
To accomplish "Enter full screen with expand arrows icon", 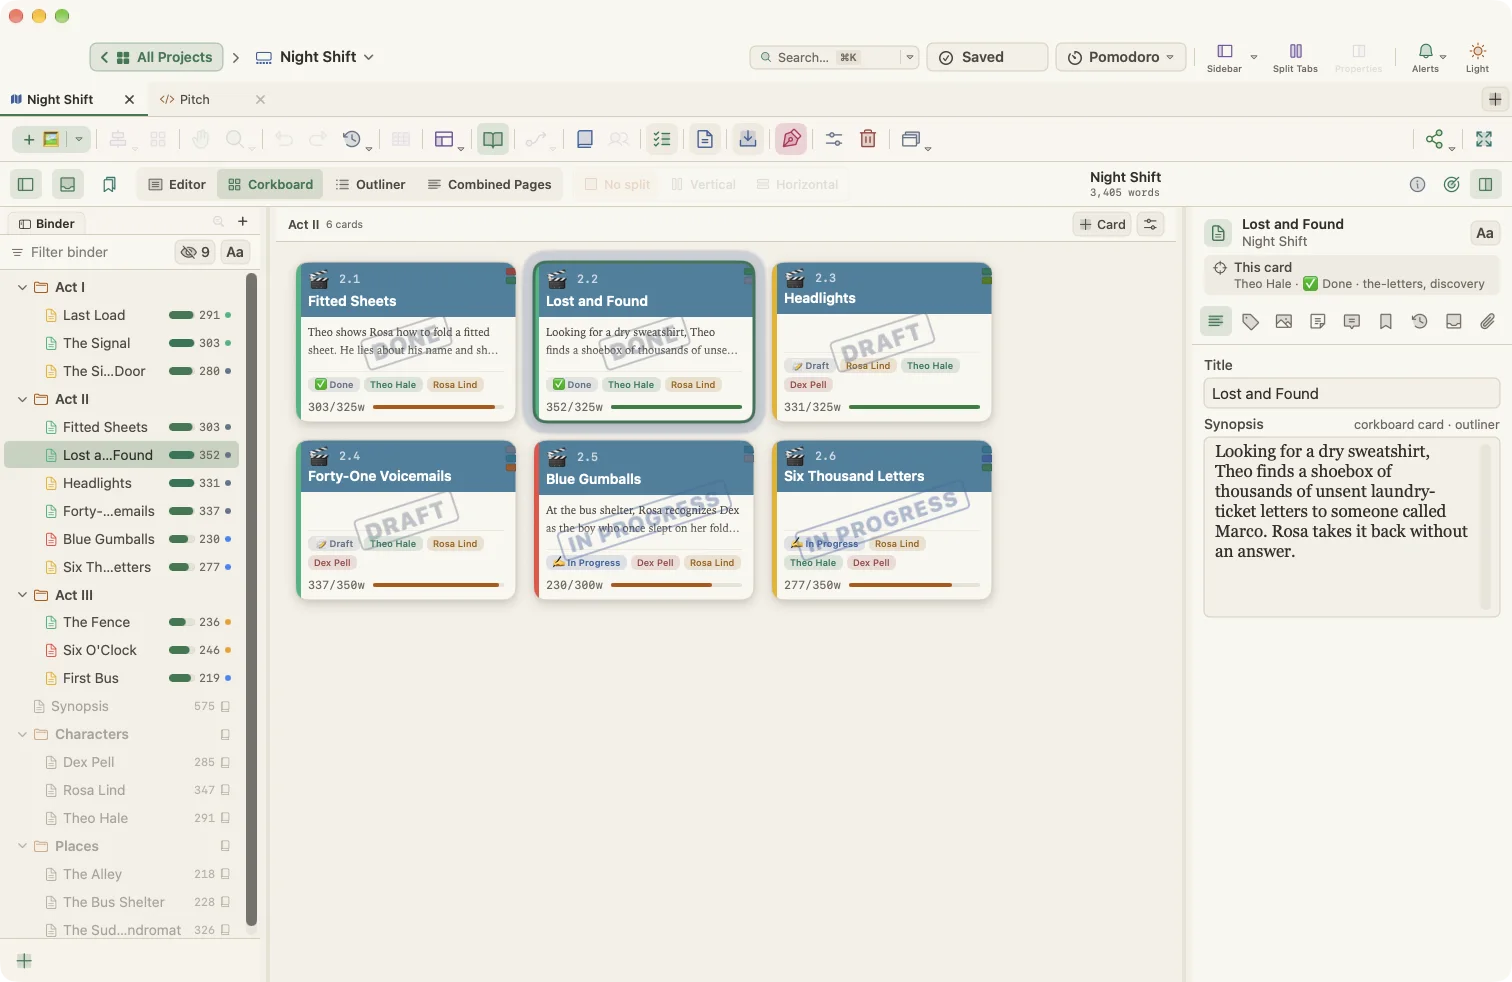I will click(1484, 139).
